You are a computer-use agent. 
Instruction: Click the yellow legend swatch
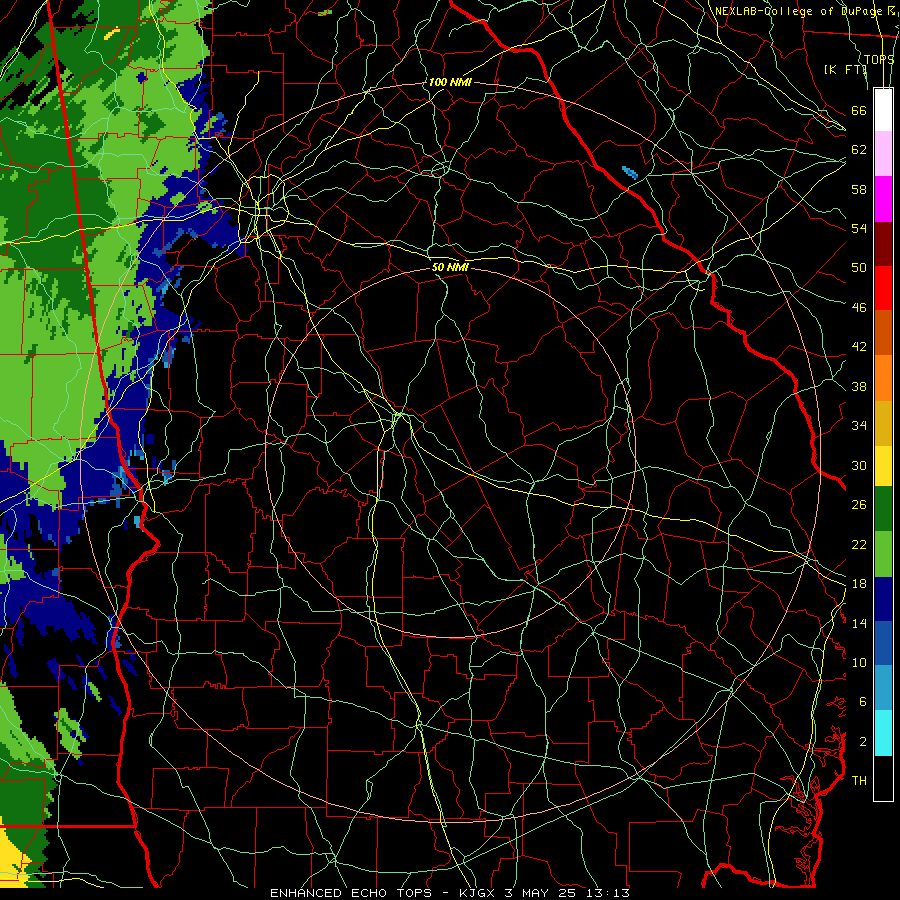point(883,465)
